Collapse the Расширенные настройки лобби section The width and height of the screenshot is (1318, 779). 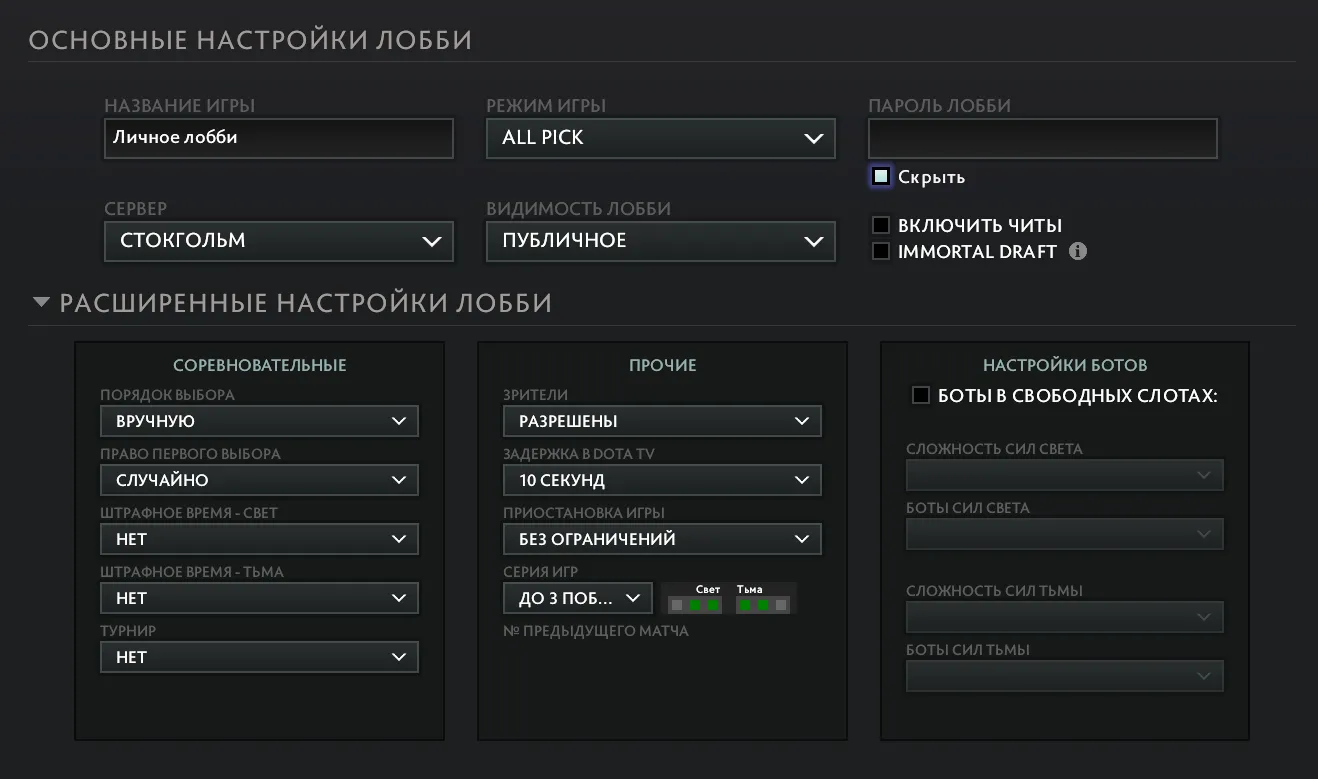point(41,302)
